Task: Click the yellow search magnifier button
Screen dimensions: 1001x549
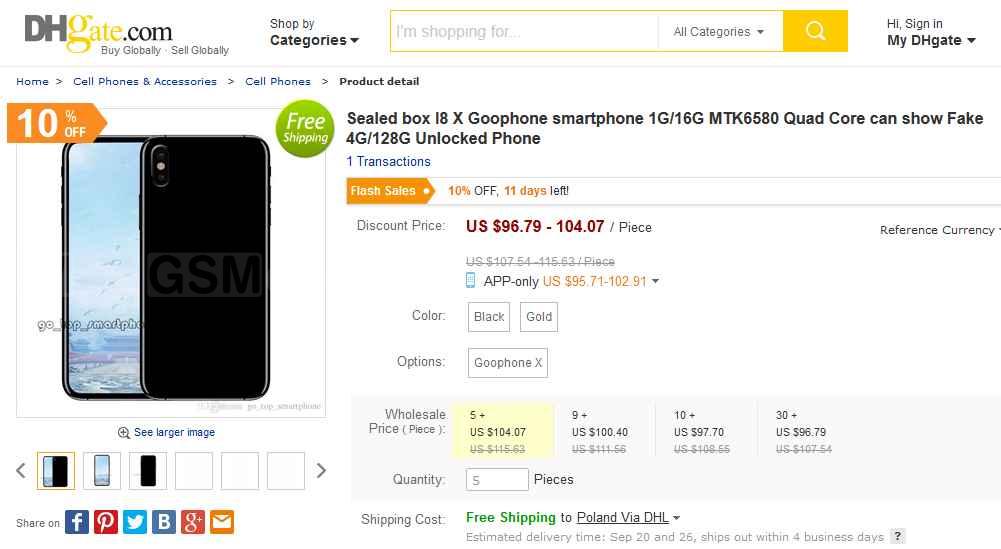Action: click(x=815, y=31)
